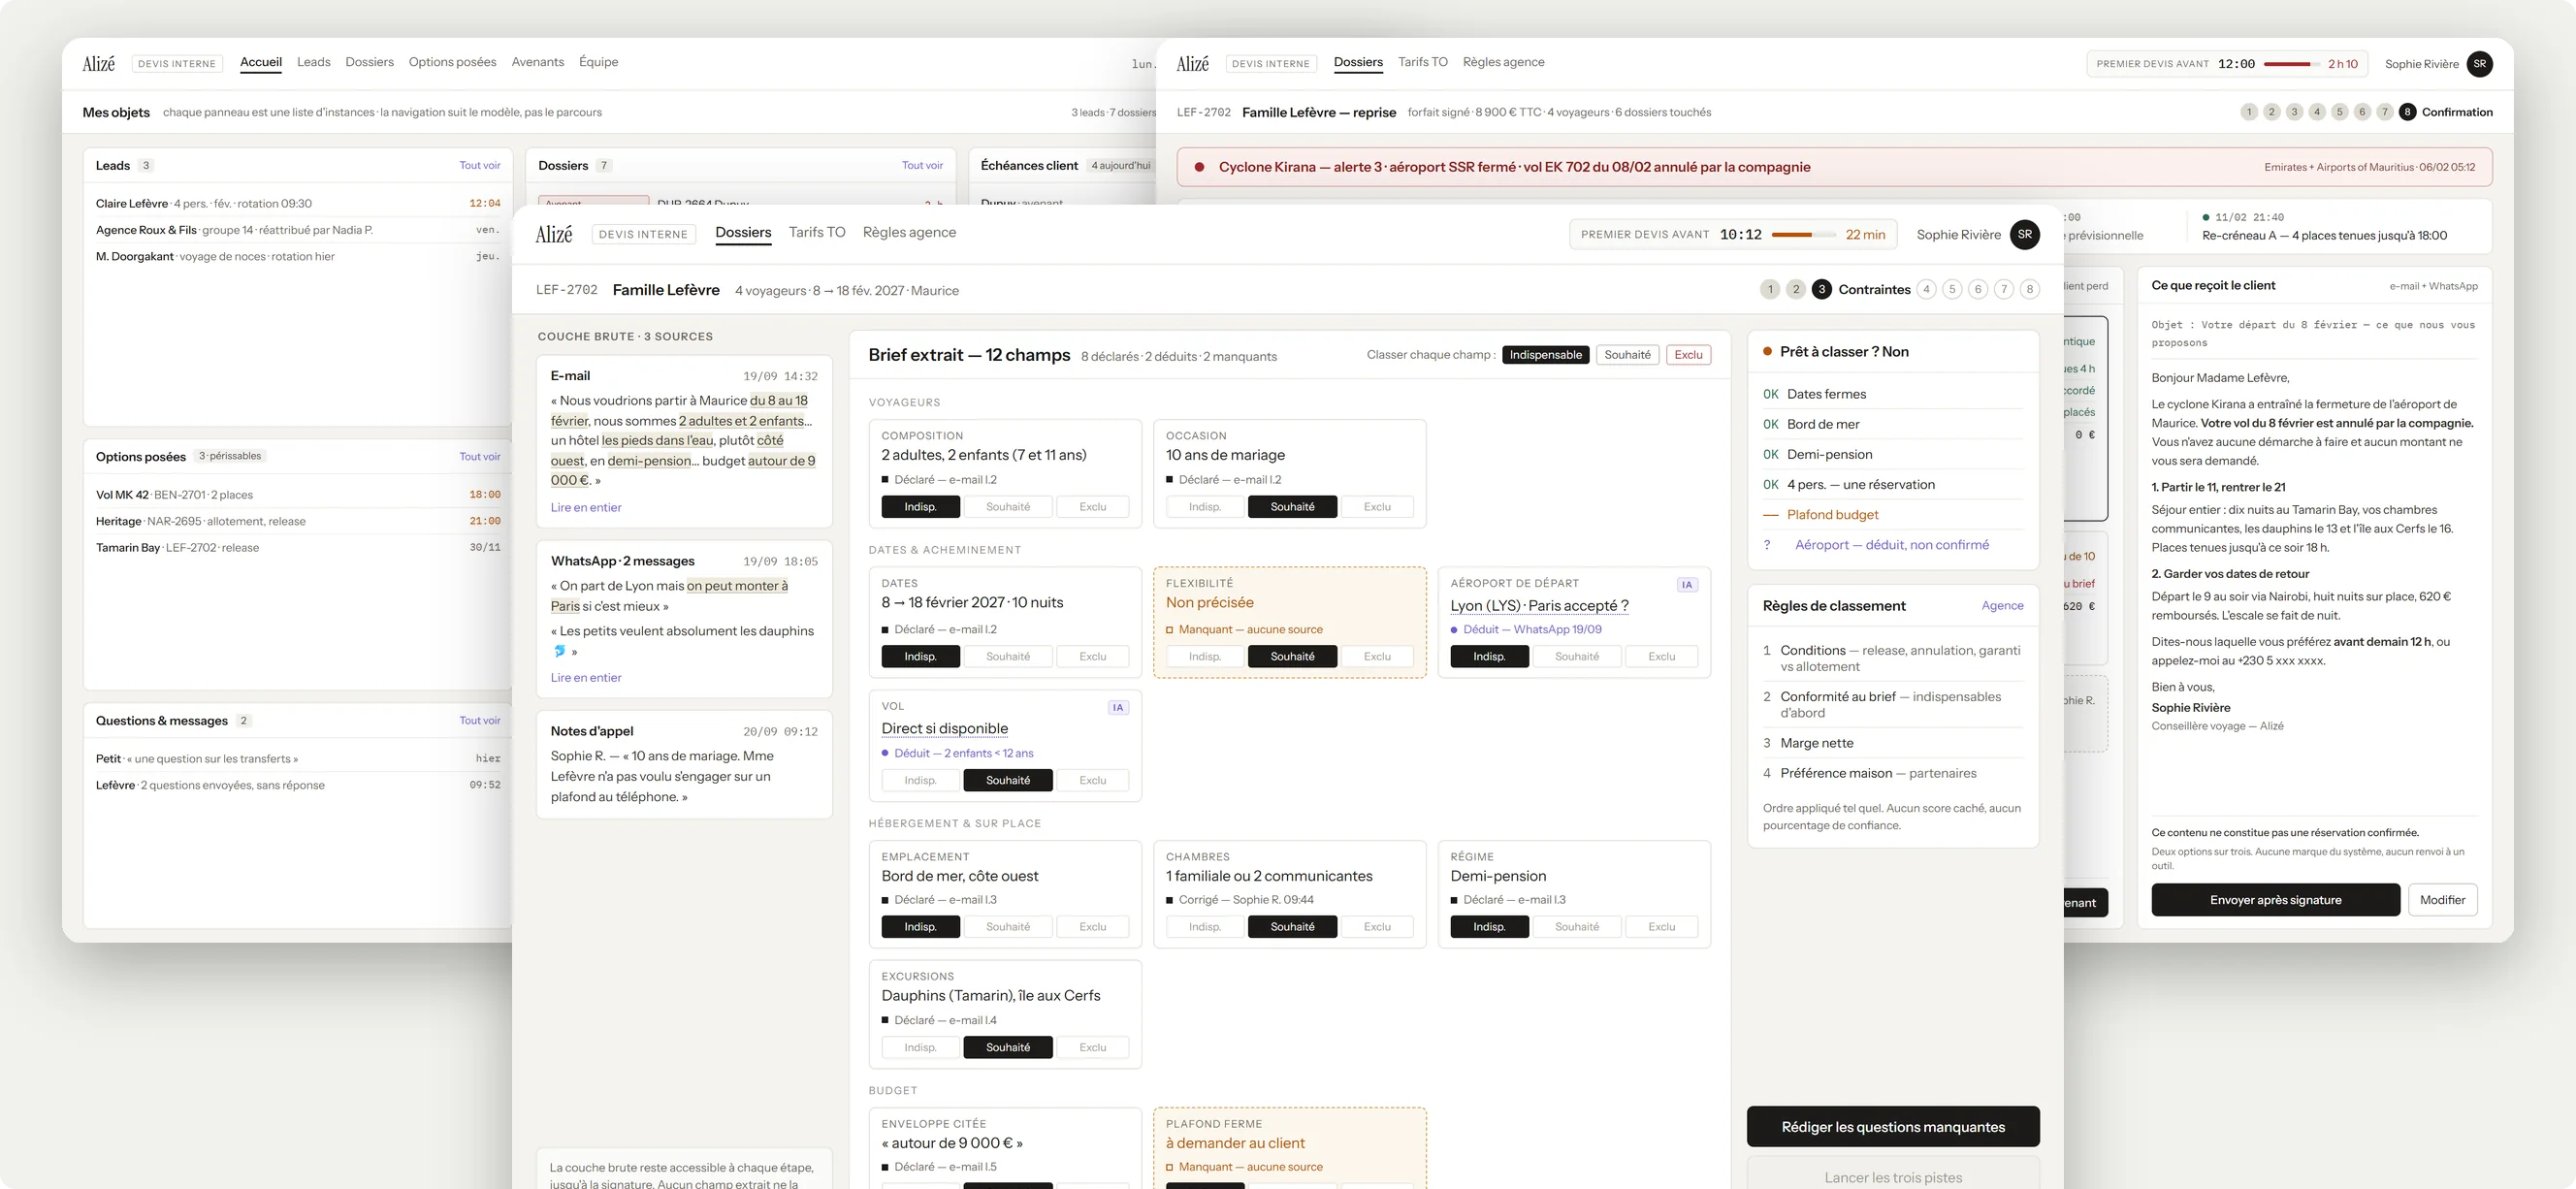Set Régime field to Exclu
2576x1189 pixels.
(1661, 927)
